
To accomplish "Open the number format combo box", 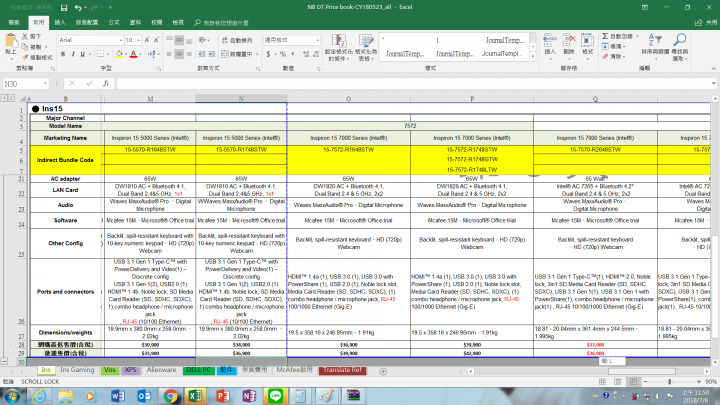I will click(292, 40).
